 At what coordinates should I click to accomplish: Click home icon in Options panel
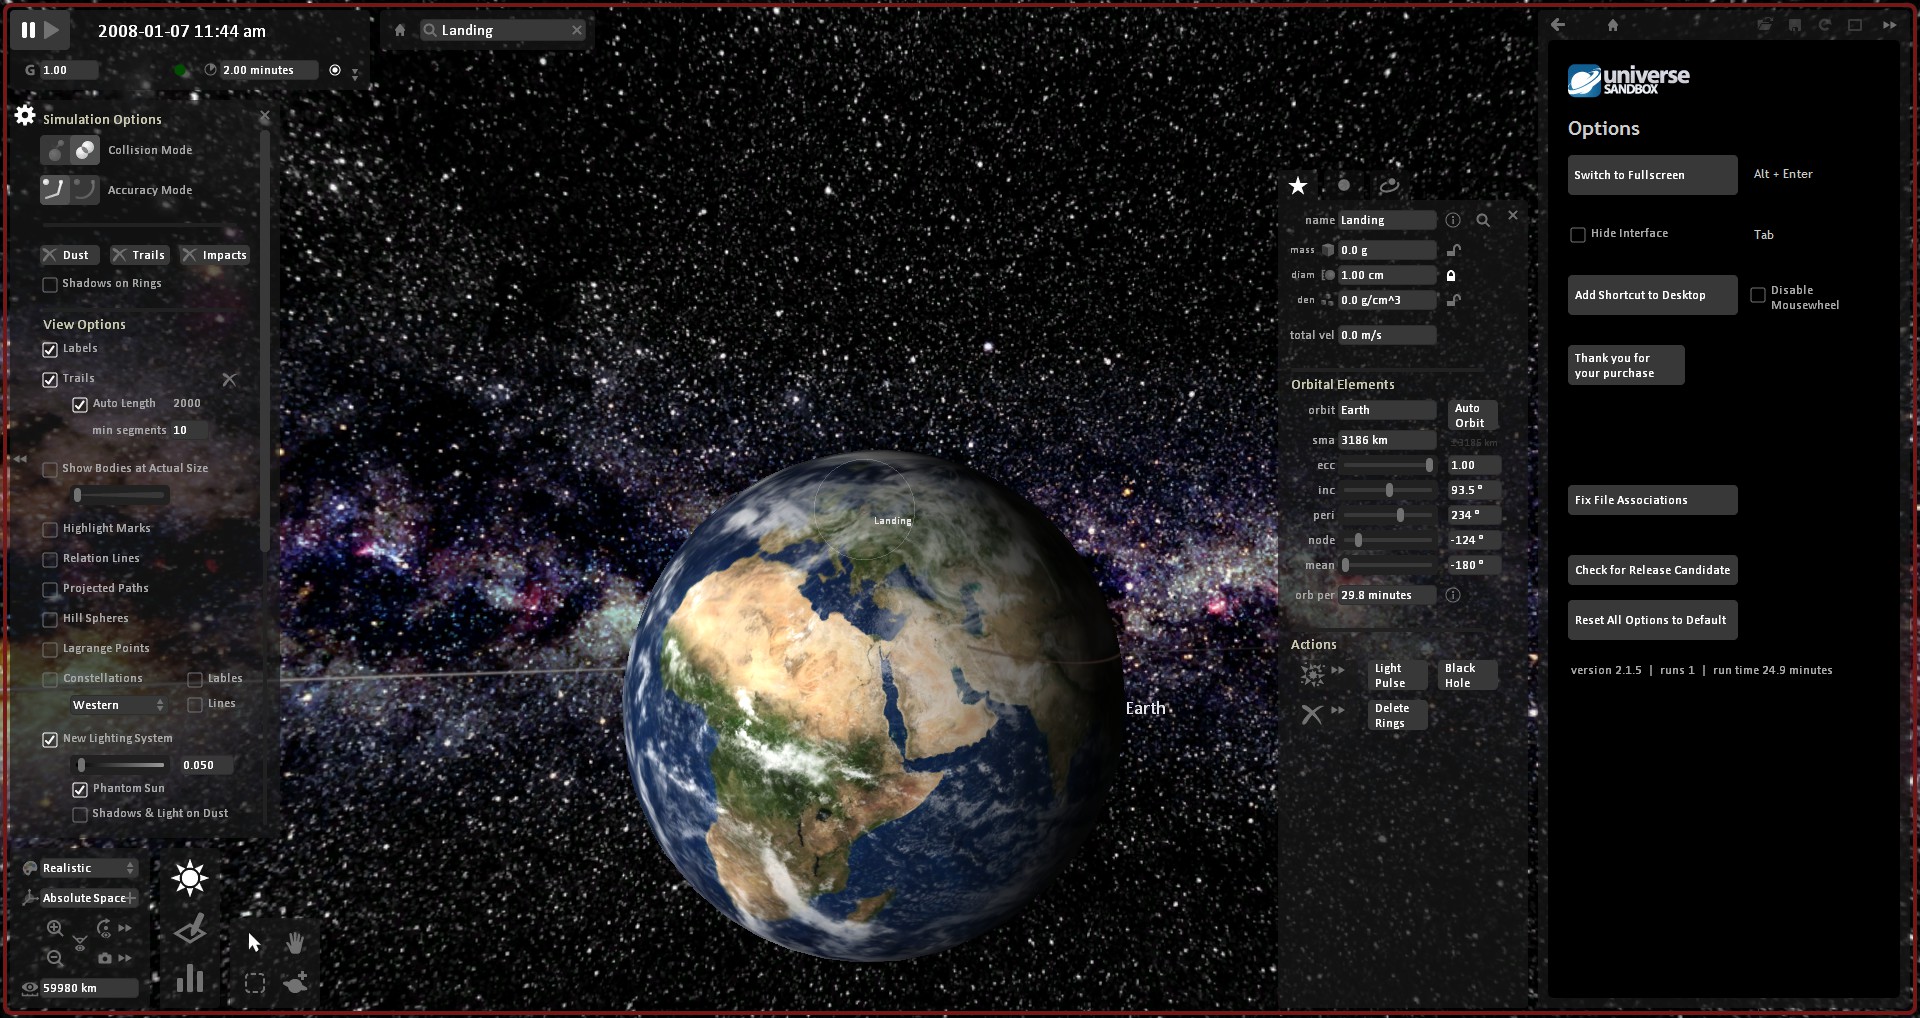click(1613, 25)
